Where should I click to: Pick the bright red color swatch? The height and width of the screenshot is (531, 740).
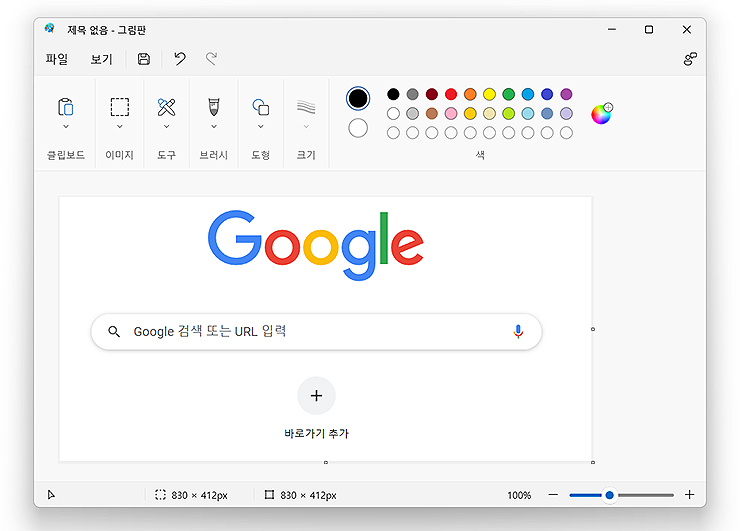pyautogui.click(x=451, y=94)
